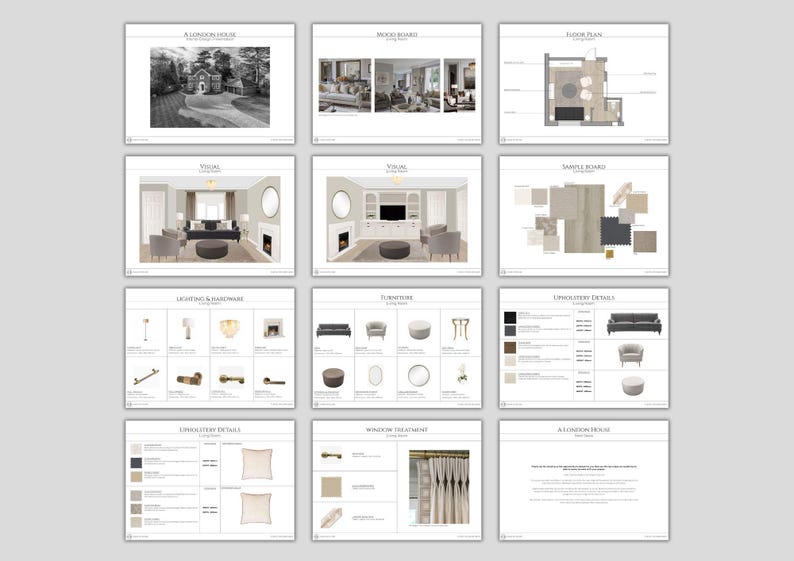The width and height of the screenshot is (794, 561).
Task: Click the brass curtain pole in Window Treatment
Action: pyautogui.click(x=331, y=456)
